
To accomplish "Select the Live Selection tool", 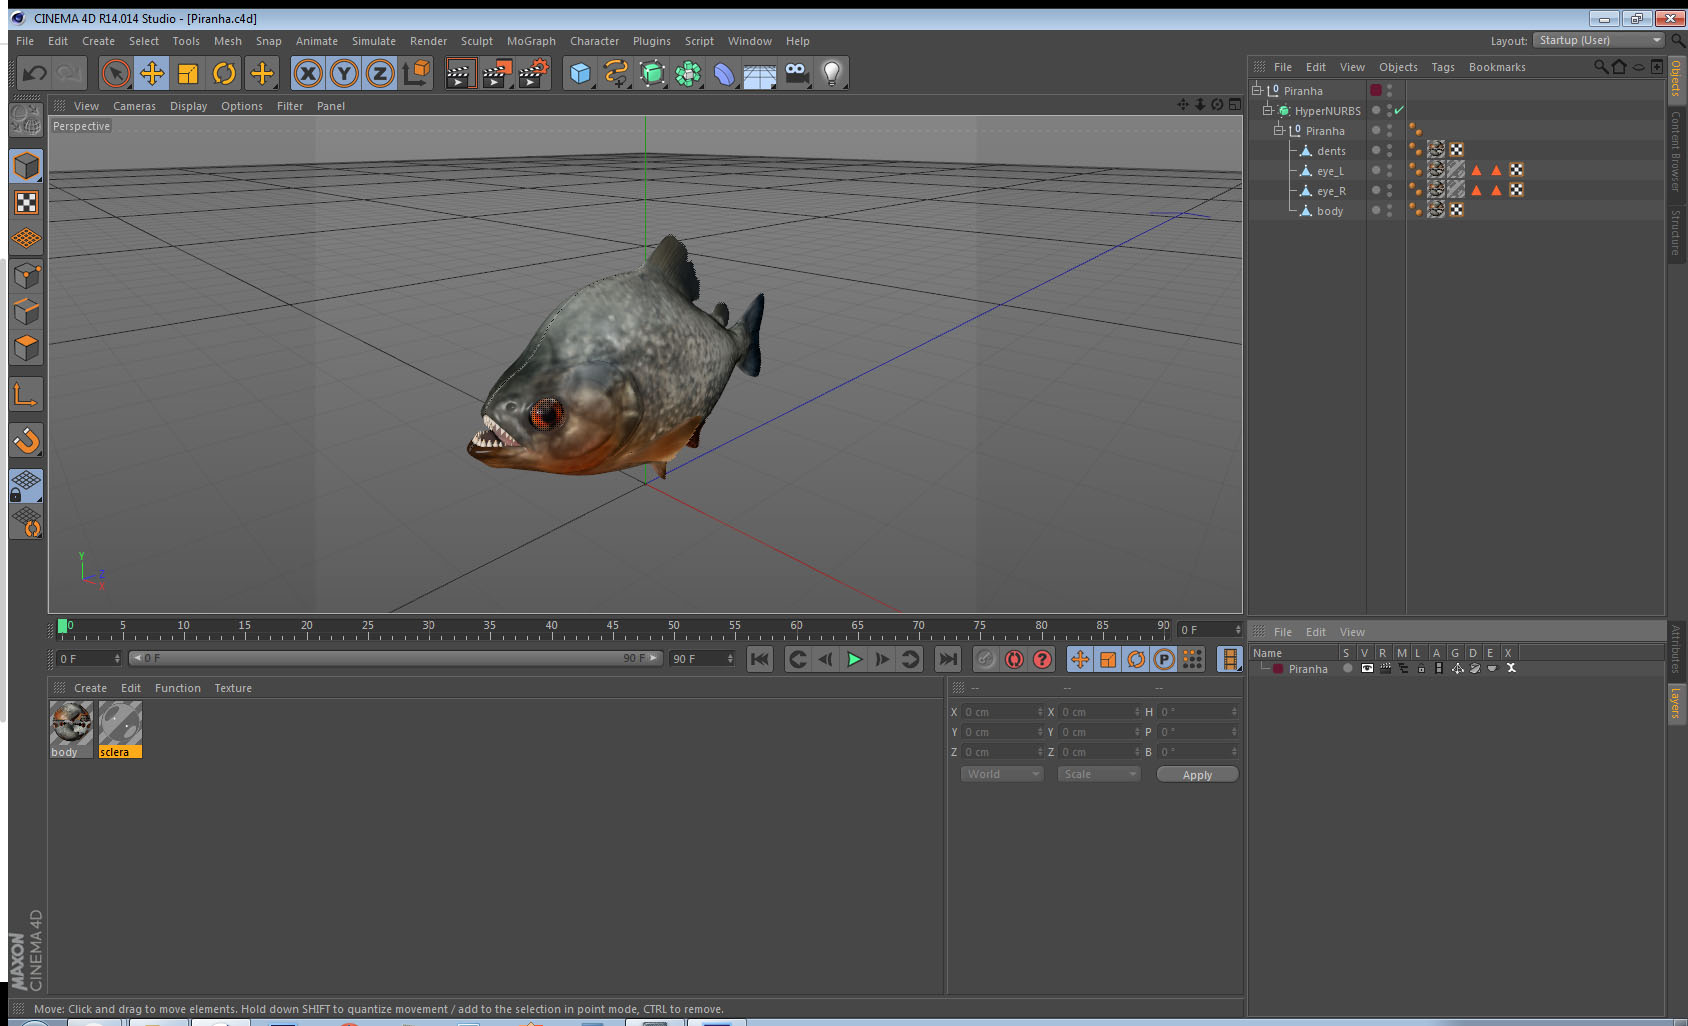I will coord(116,73).
